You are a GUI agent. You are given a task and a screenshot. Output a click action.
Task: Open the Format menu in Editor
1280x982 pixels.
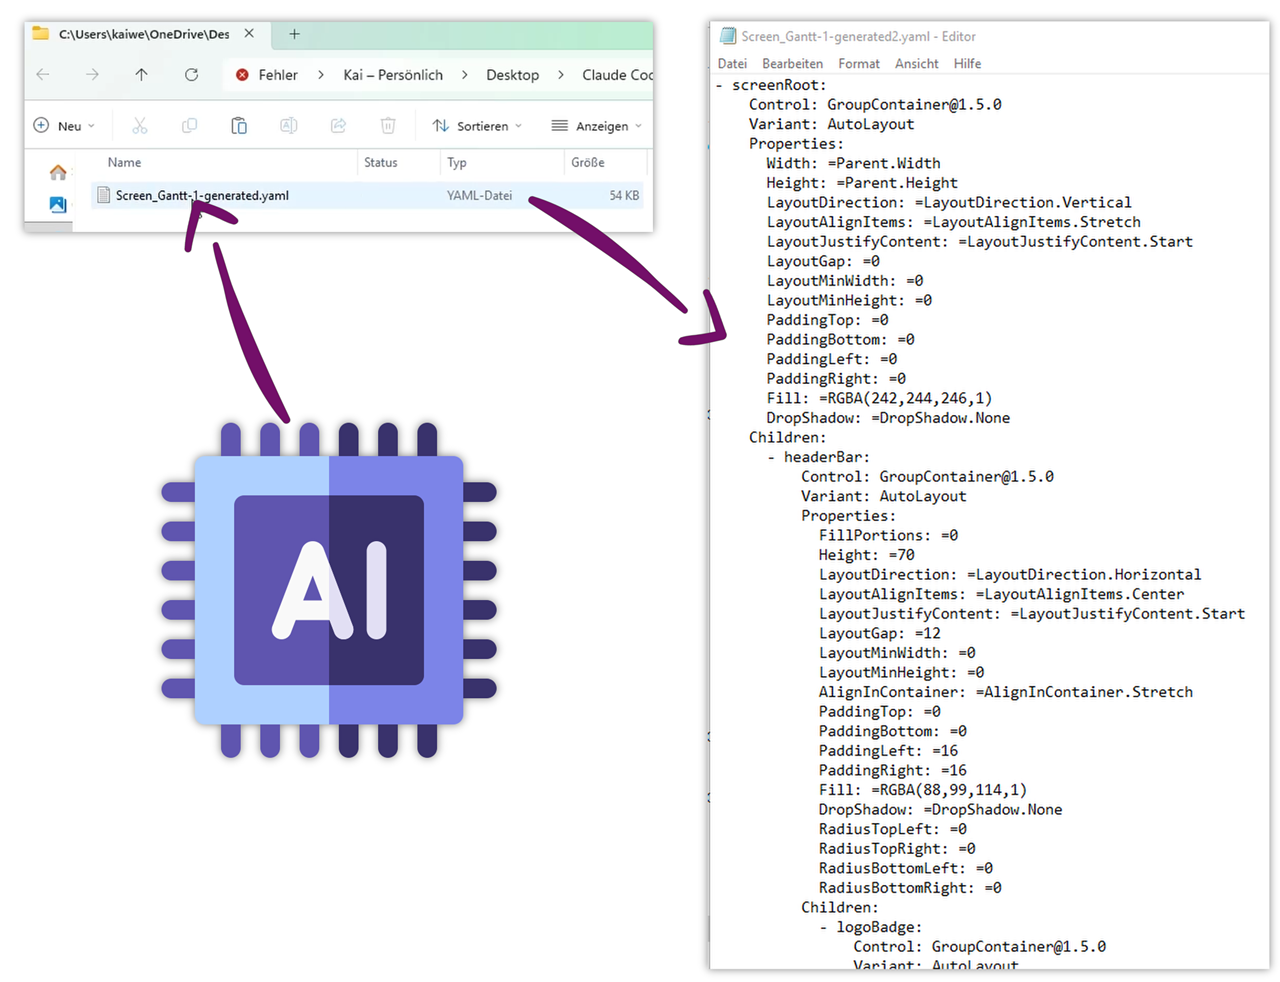(859, 64)
